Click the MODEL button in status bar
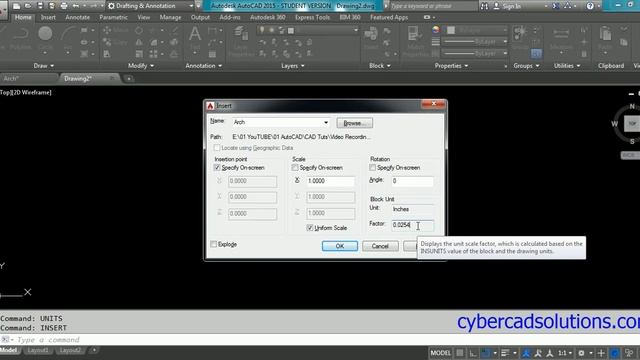This screenshot has width=640, height=360. coord(440,353)
